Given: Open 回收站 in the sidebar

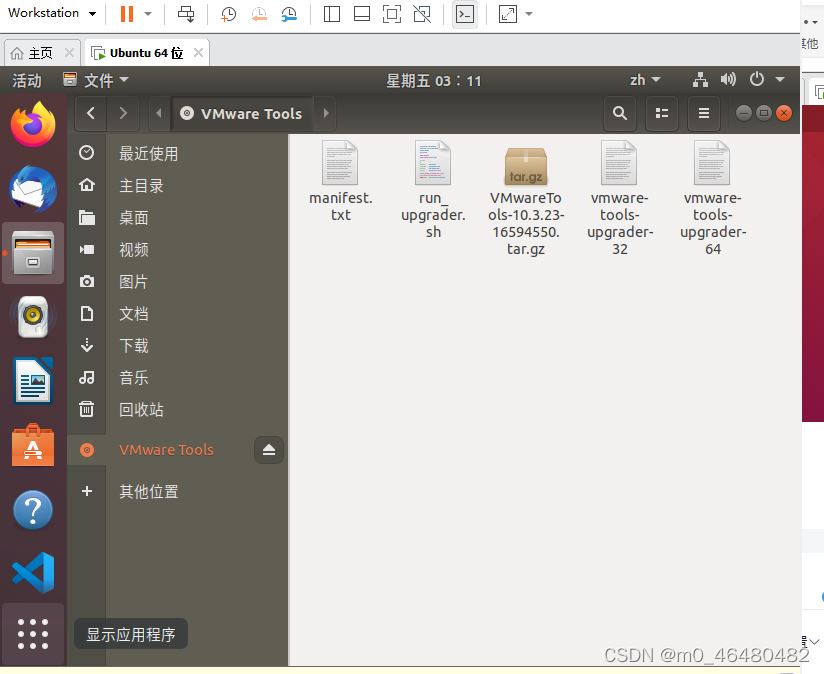Looking at the screenshot, I should [178, 409].
